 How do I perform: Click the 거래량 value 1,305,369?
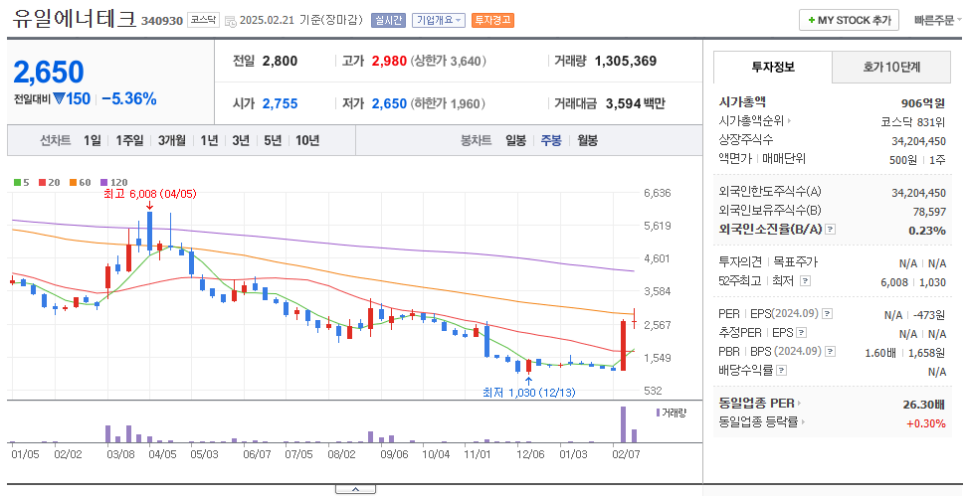pos(625,61)
